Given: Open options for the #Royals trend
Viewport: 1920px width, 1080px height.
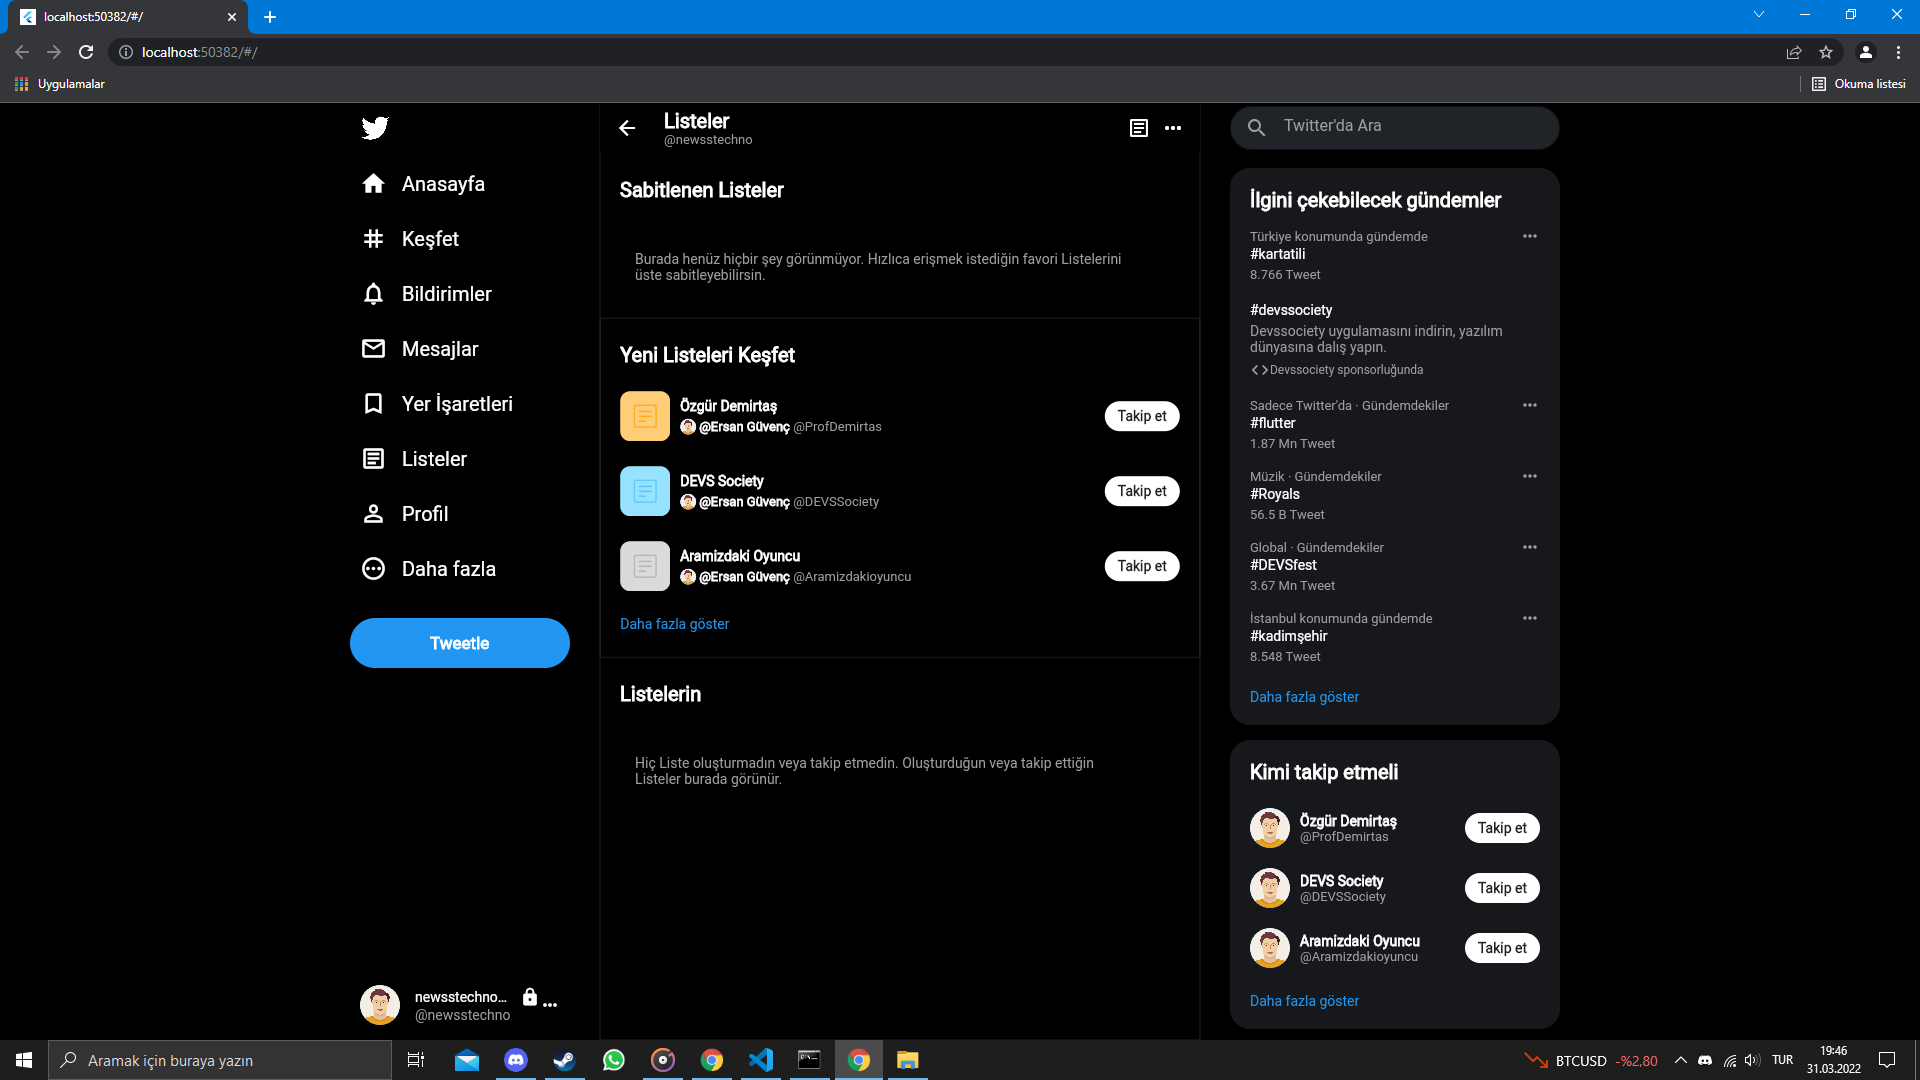Looking at the screenshot, I should tap(1530, 476).
